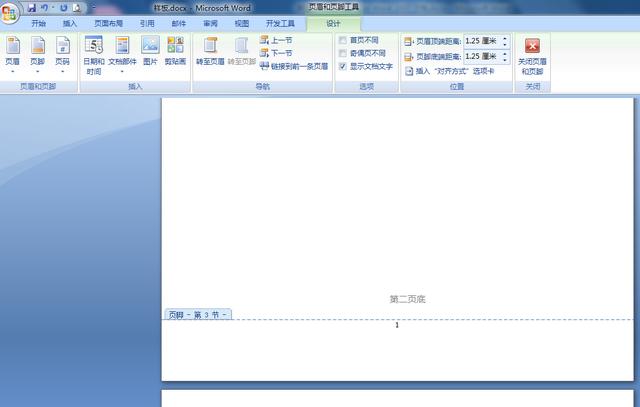Switch to the 视图 tab

pos(242,24)
